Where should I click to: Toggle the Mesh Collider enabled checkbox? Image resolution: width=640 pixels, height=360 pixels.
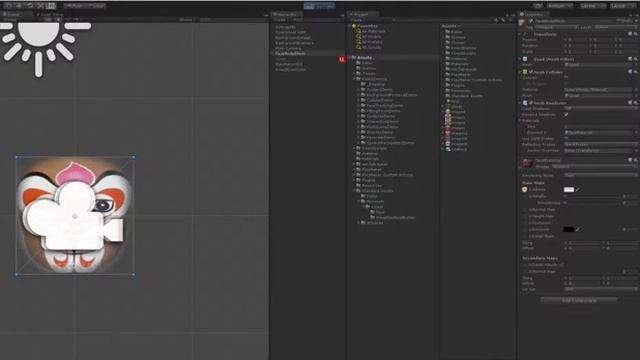(531, 72)
